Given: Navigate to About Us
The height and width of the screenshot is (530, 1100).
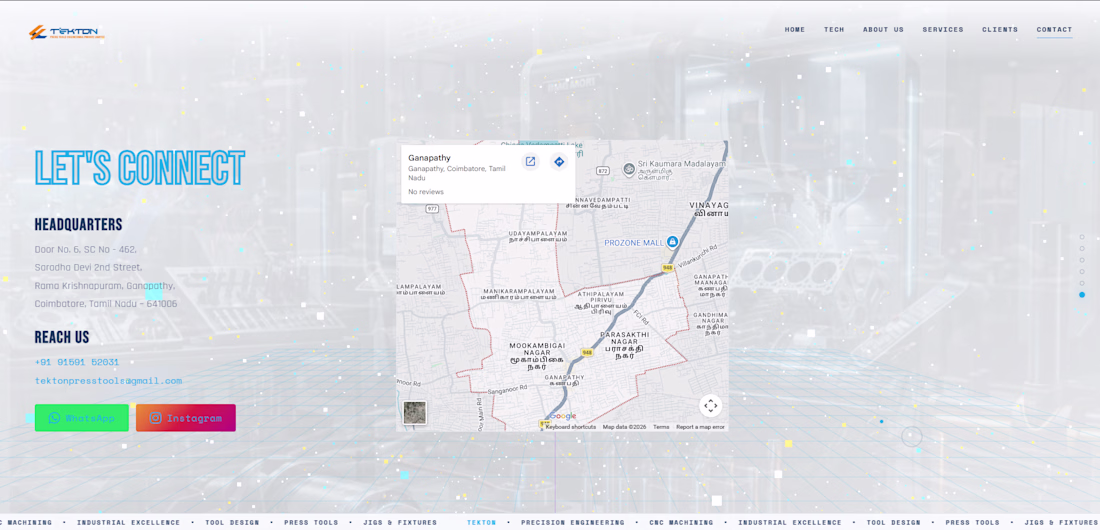Looking at the screenshot, I should pos(883,29).
